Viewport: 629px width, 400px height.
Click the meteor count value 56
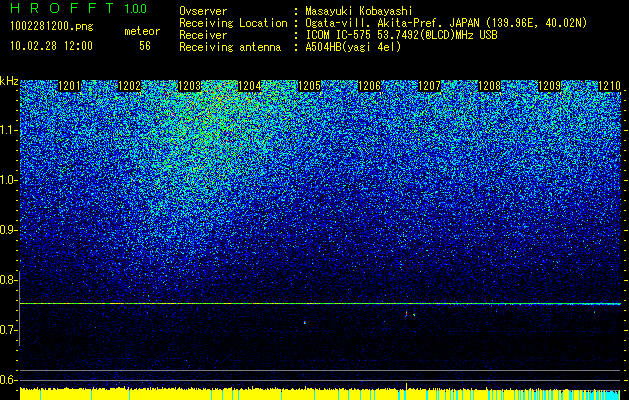tap(145, 46)
